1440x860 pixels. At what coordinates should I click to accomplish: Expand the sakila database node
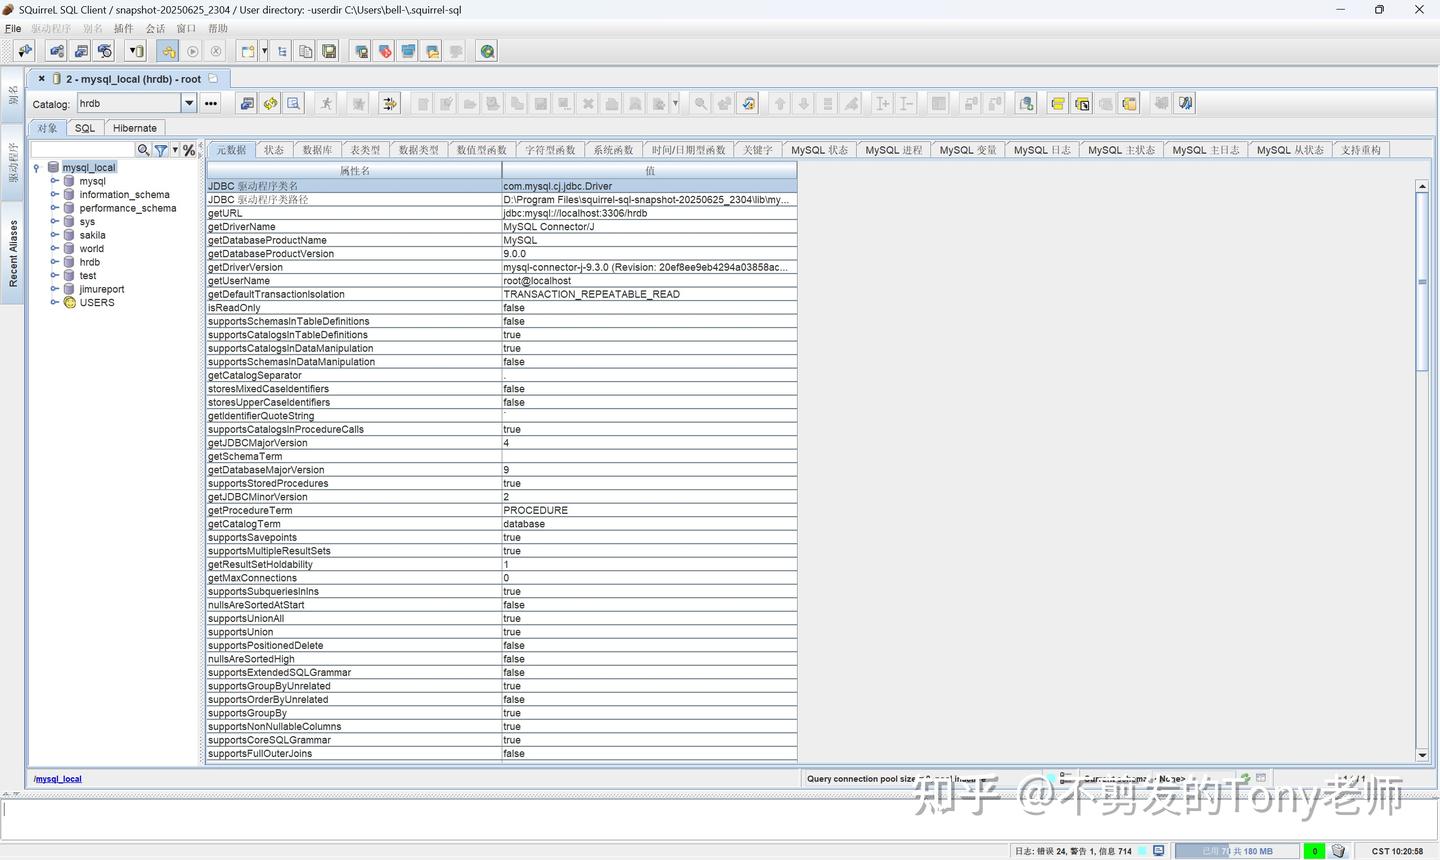(55, 234)
